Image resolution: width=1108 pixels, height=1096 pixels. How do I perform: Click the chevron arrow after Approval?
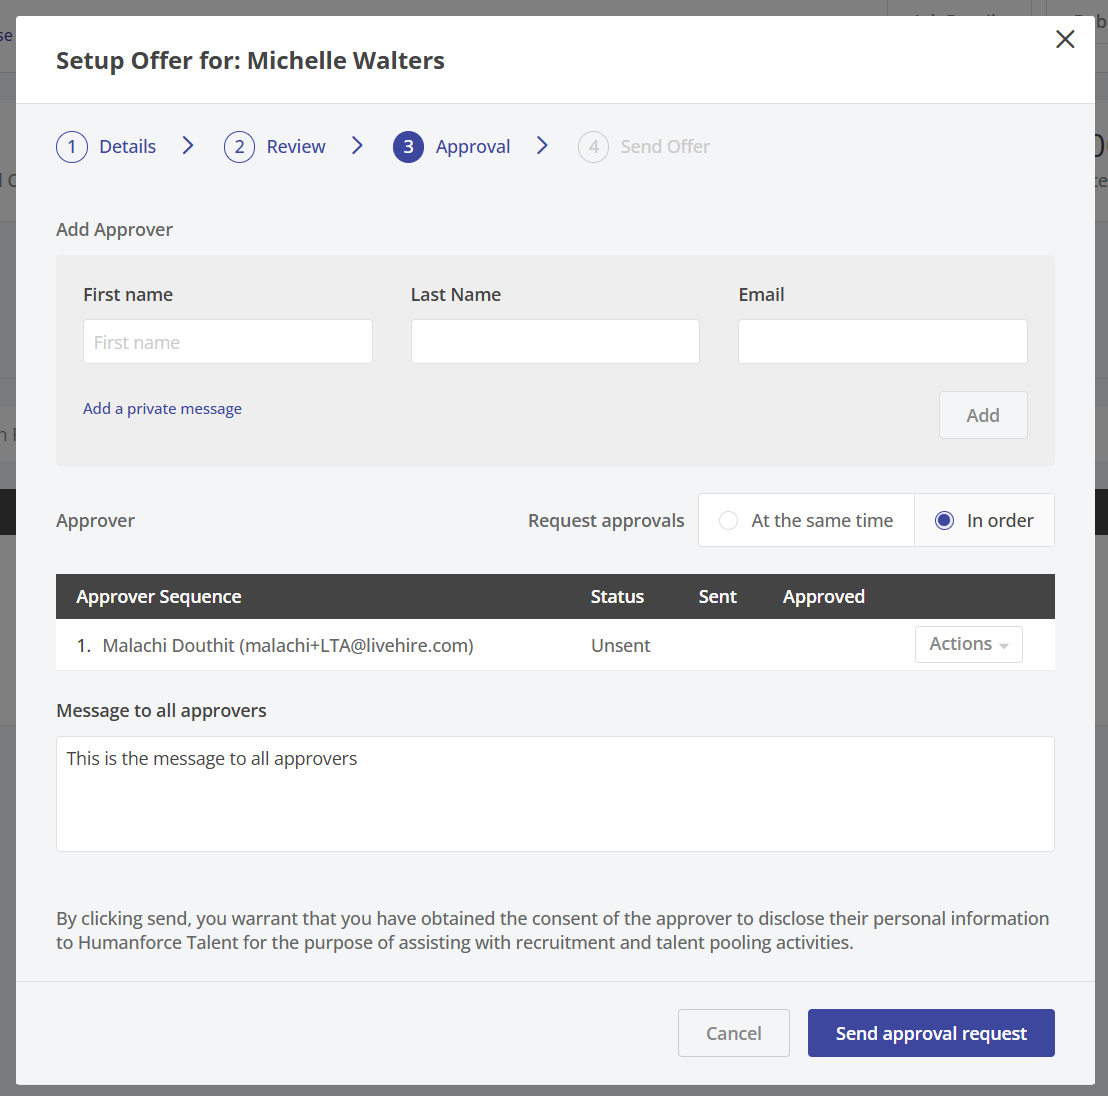coord(542,146)
